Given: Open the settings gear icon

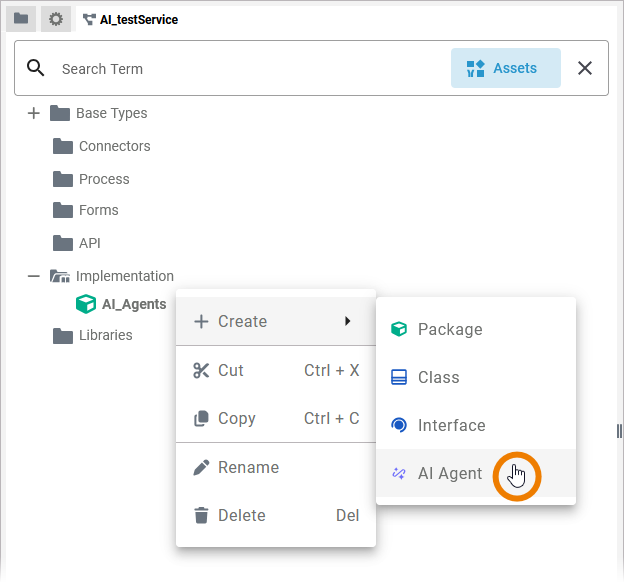Looking at the screenshot, I should [56, 19].
